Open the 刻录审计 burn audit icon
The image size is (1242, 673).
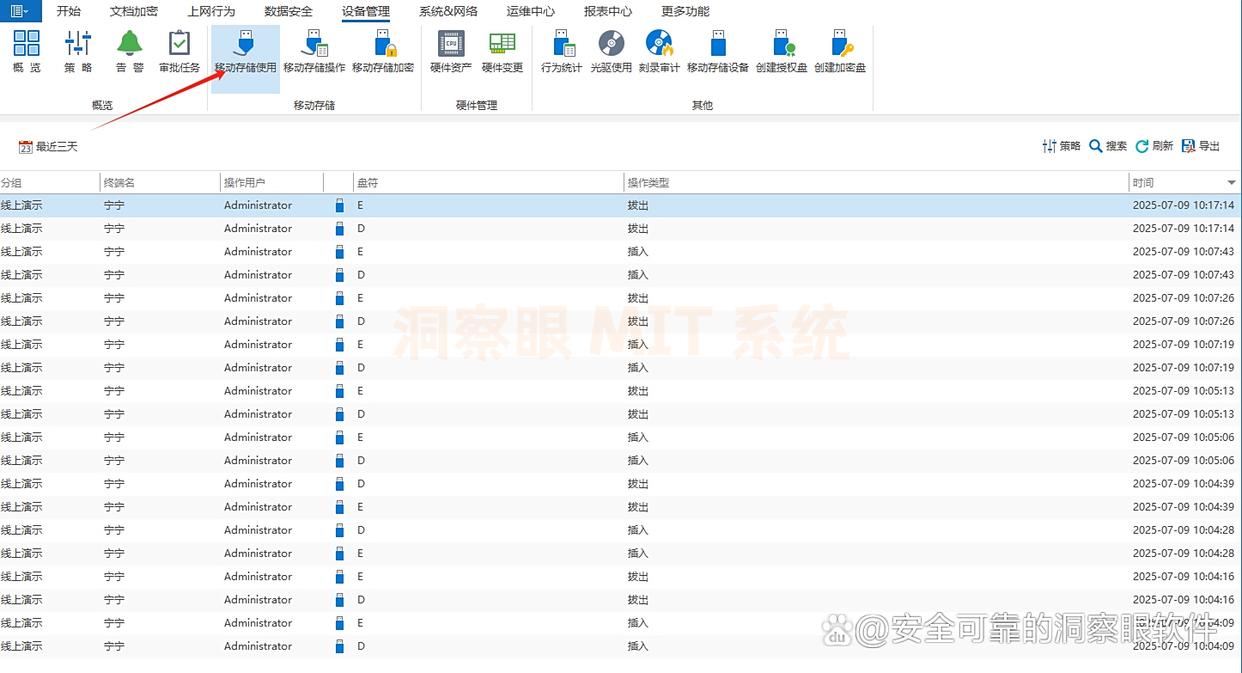(x=659, y=51)
